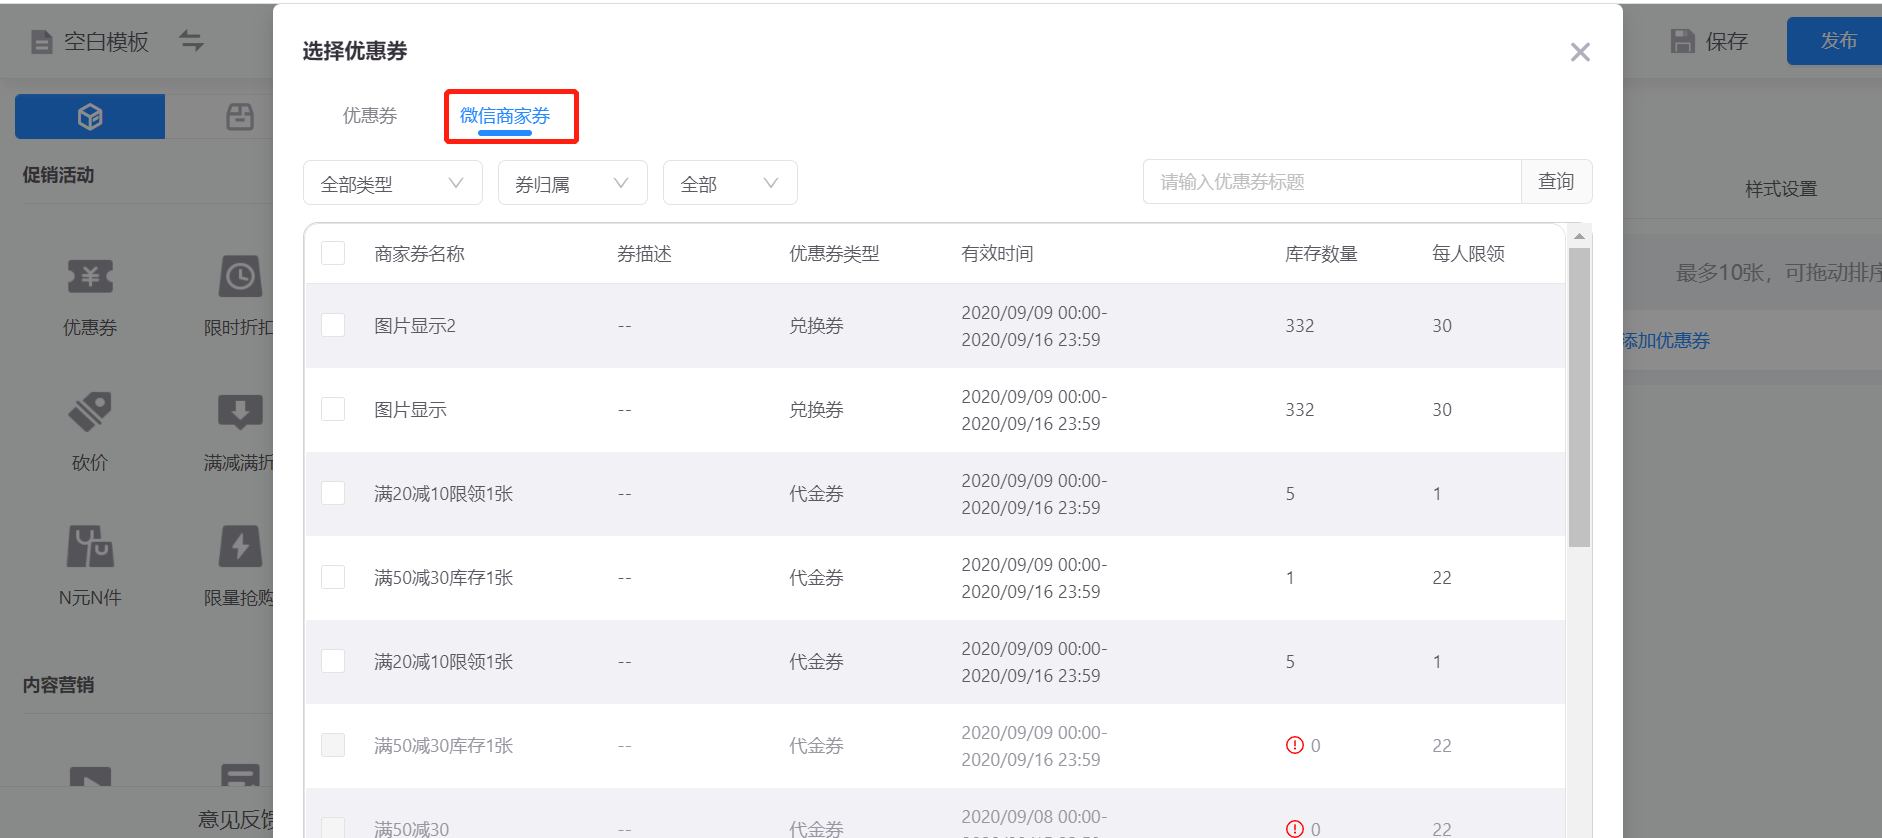This screenshot has height=838, width=1882.
Task: Click the swap template arrows icon
Action: pyautogui.click(x=191, y=41)
